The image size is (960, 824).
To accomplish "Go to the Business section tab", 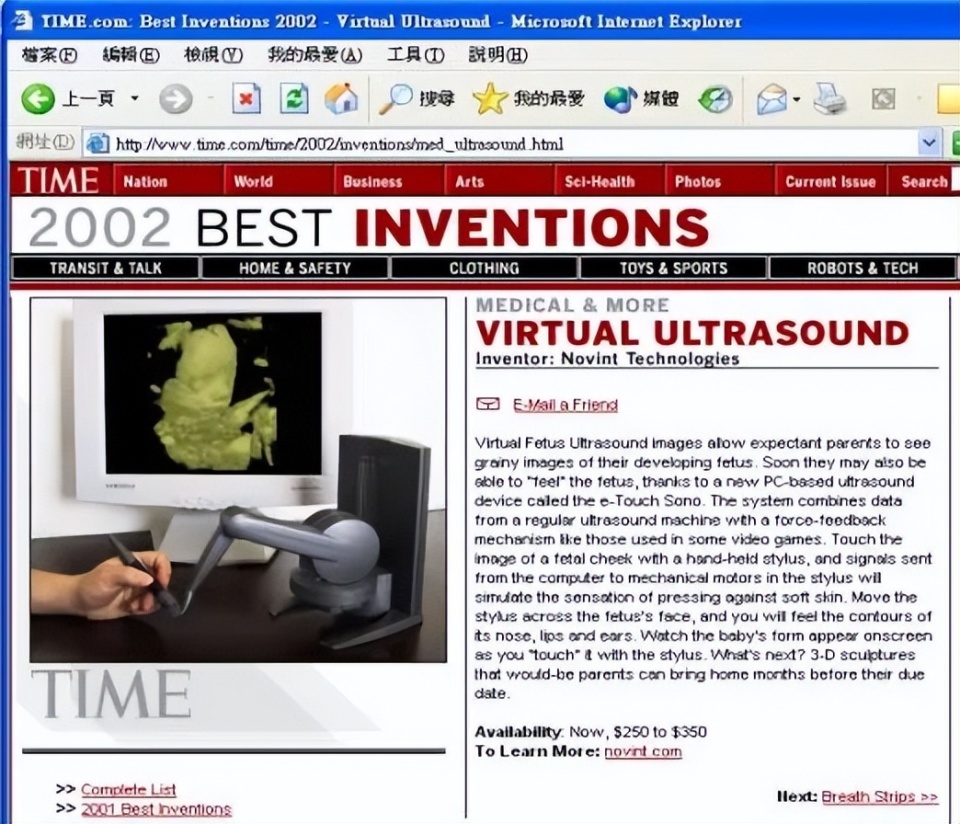I will [389, 181].
